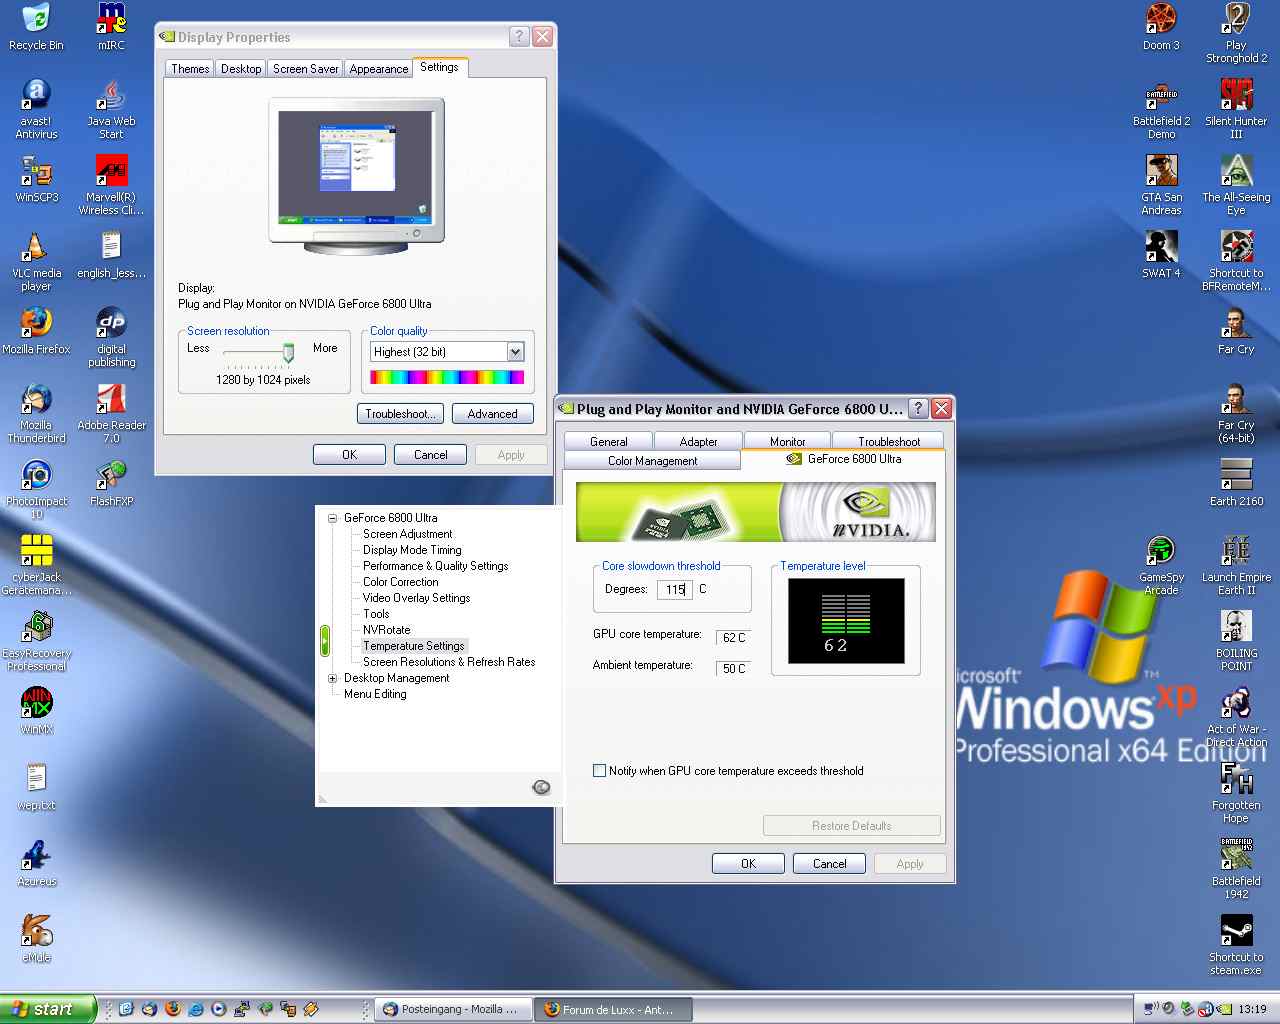
Task: Click OK in Display Properties window
Action: click(x=349, y=455)
